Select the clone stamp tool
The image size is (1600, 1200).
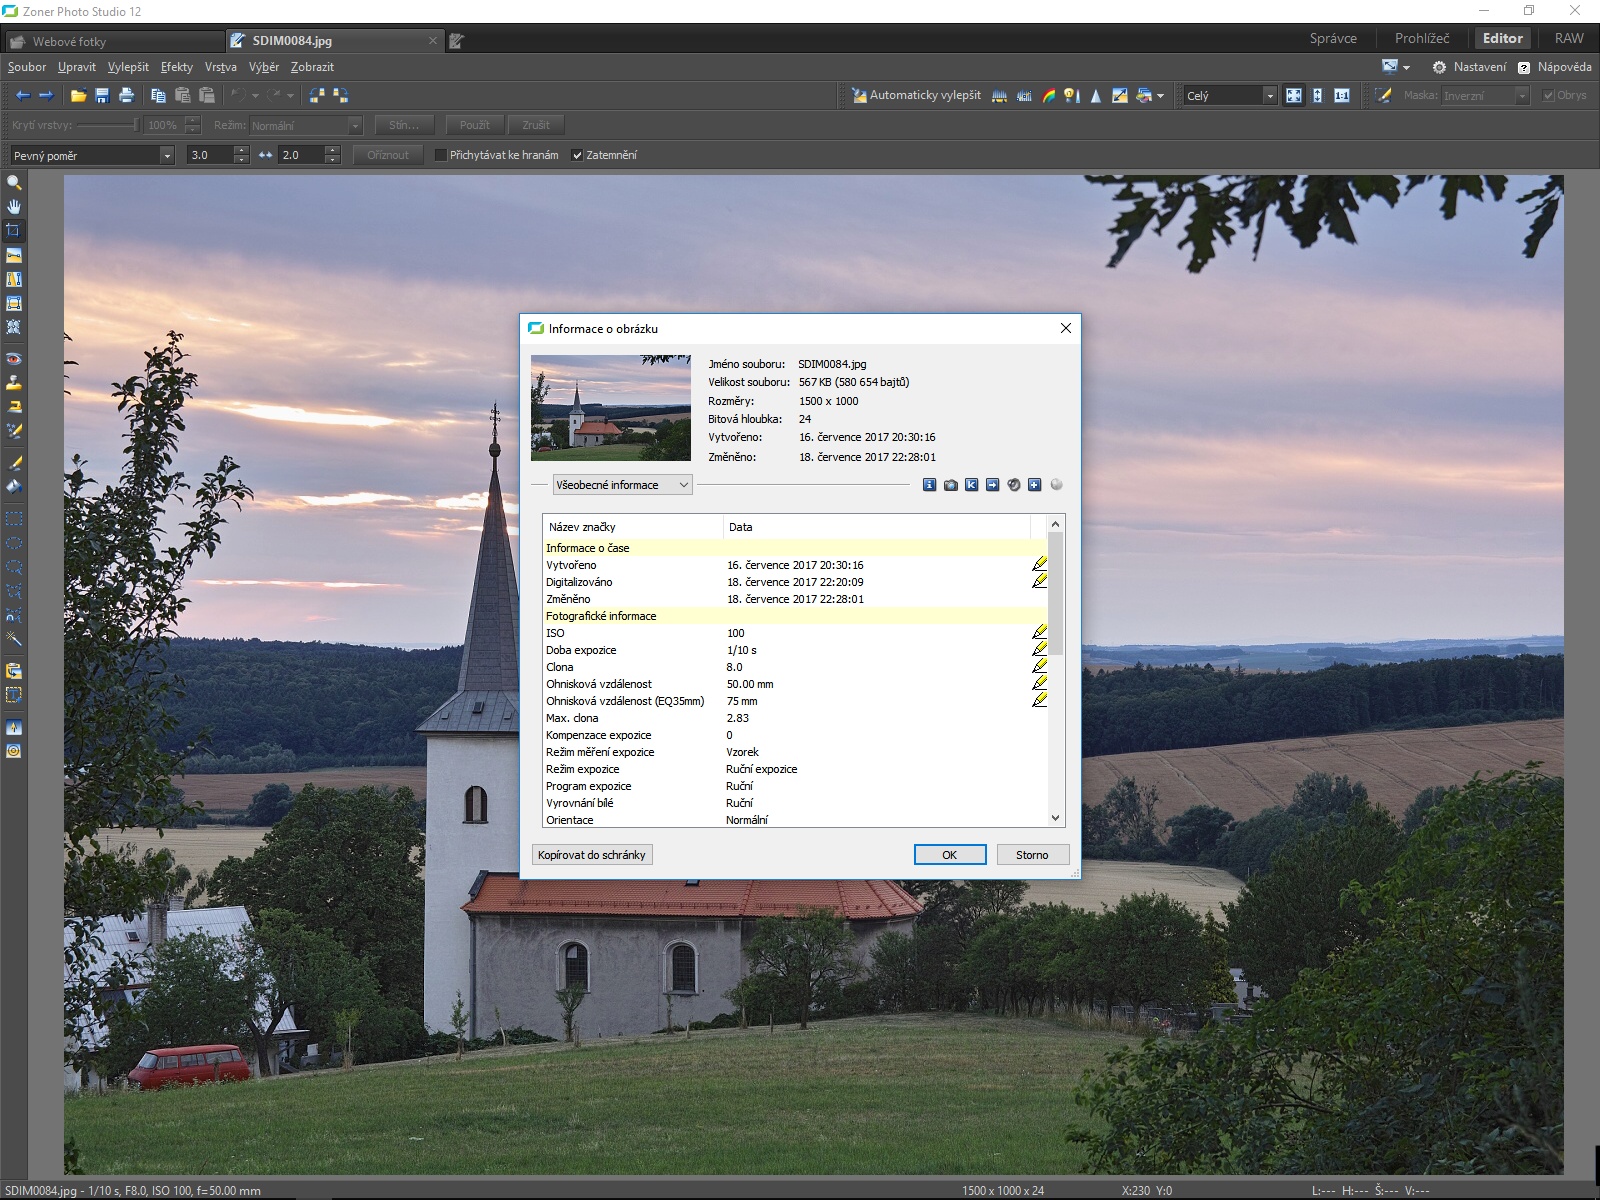[x=14, y=383]
